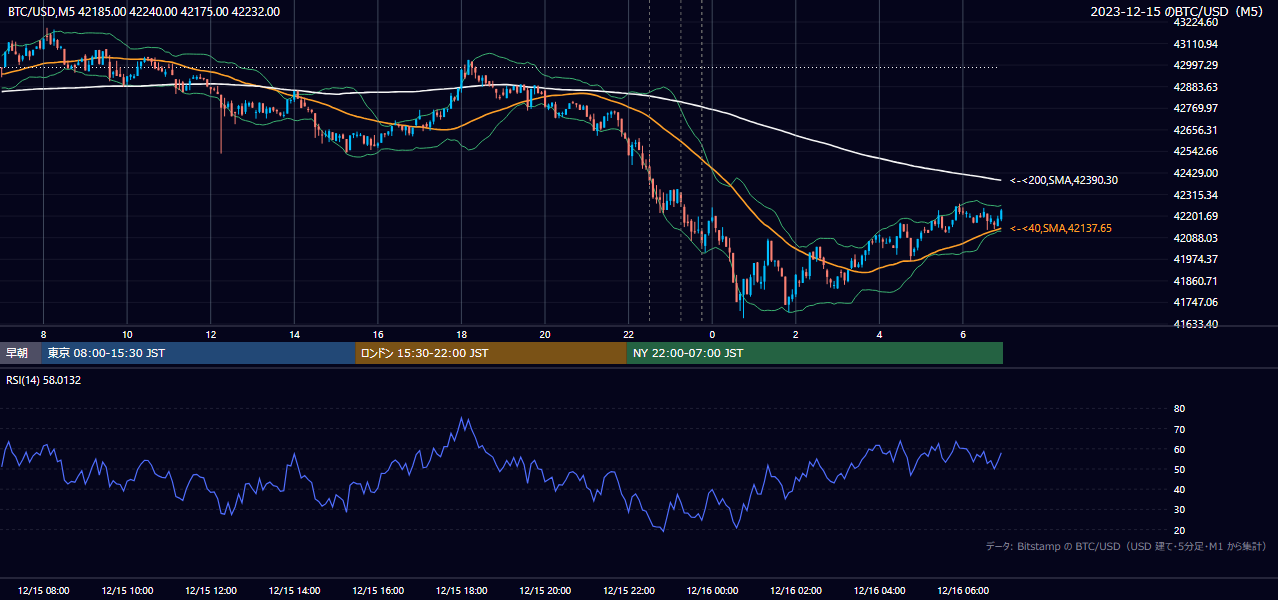Click the 200 SMA 42390.30 label
This screenshot has width=1278, height=600.
pos(1064,181)
